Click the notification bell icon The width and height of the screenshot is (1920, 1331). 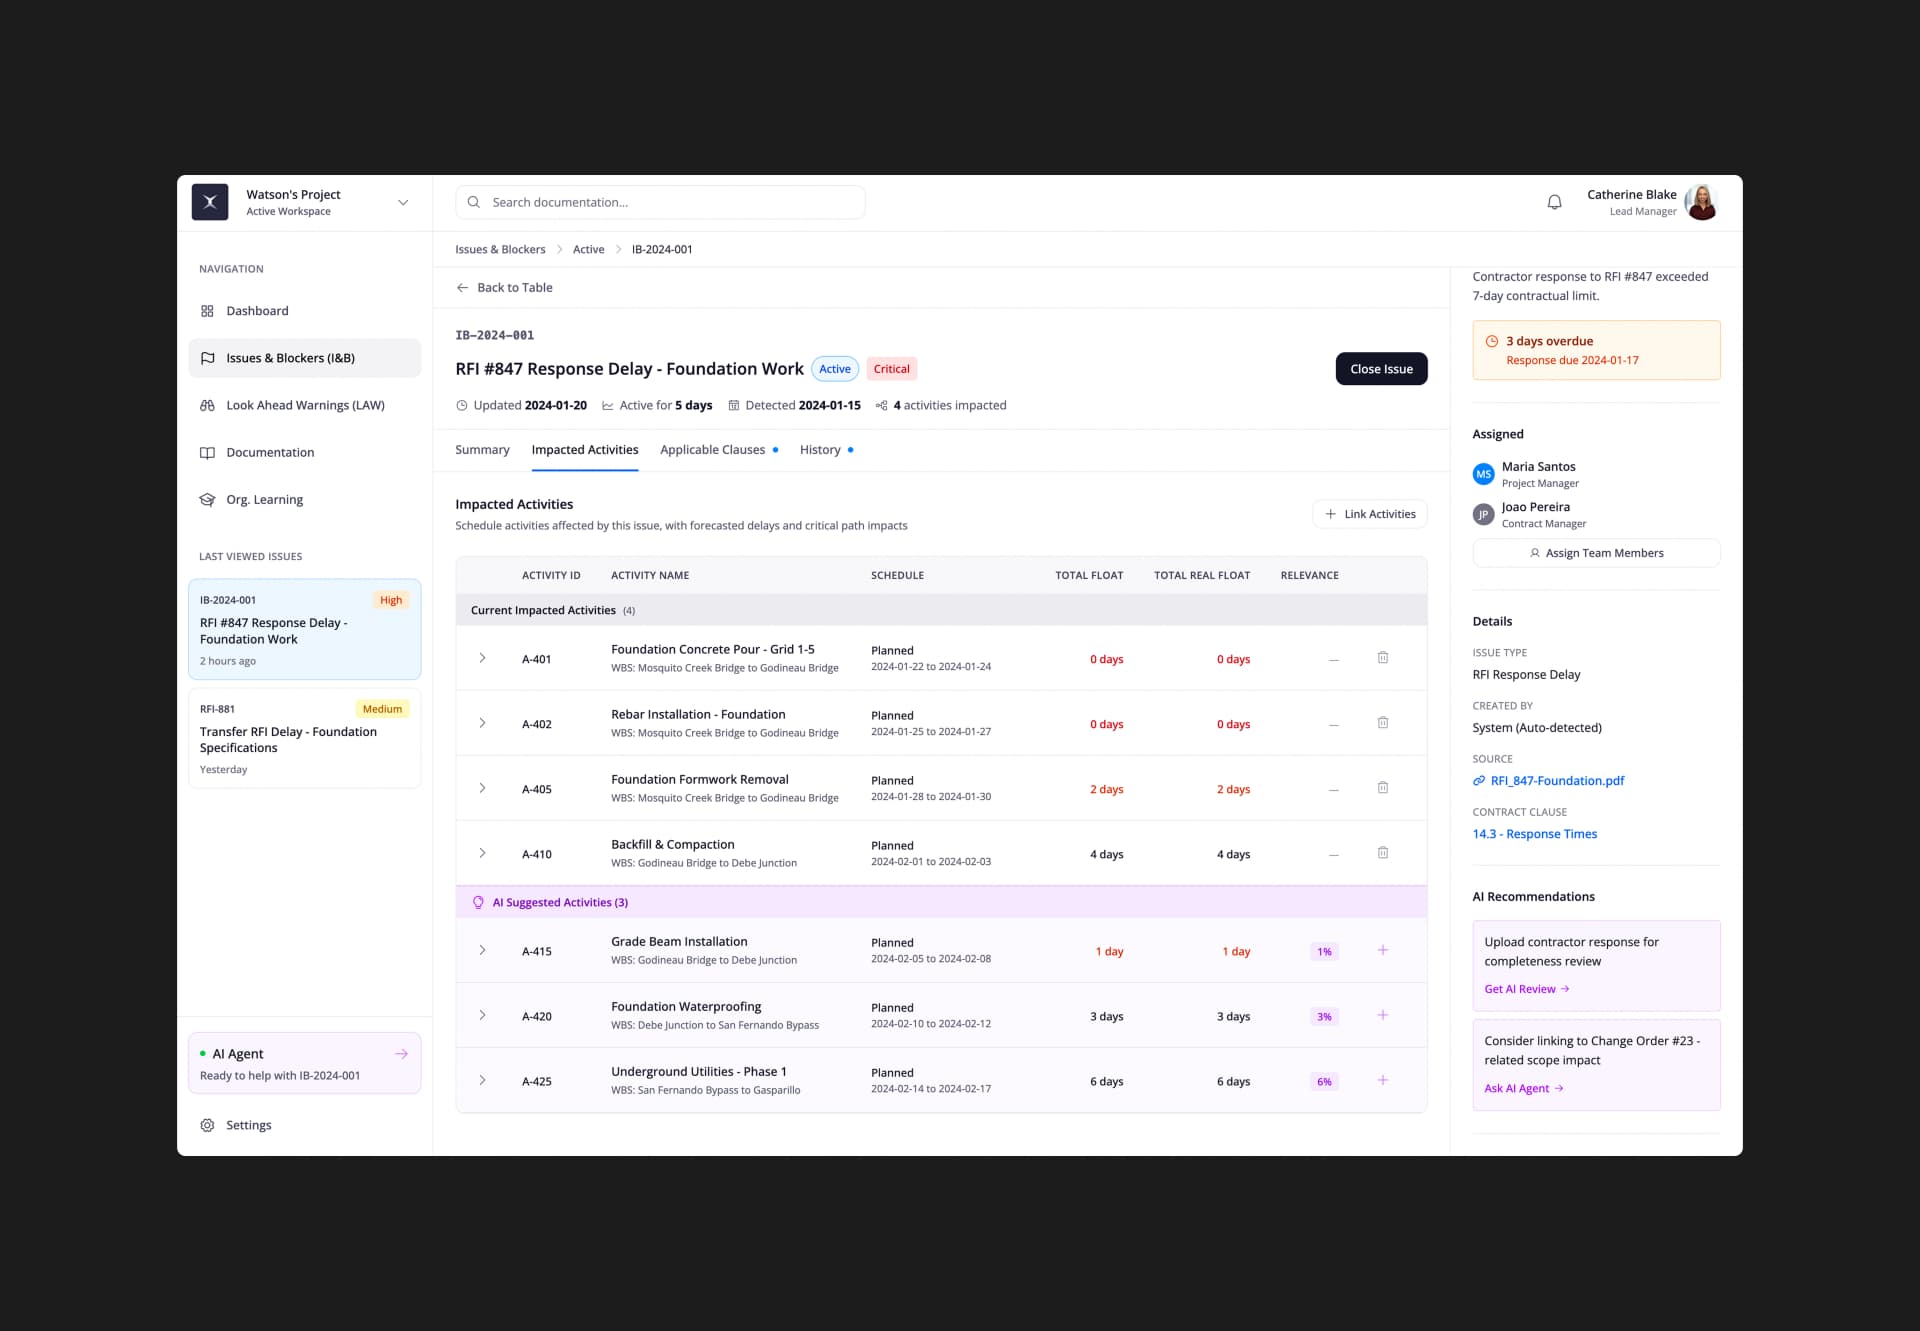click(x=1554, y=202)
